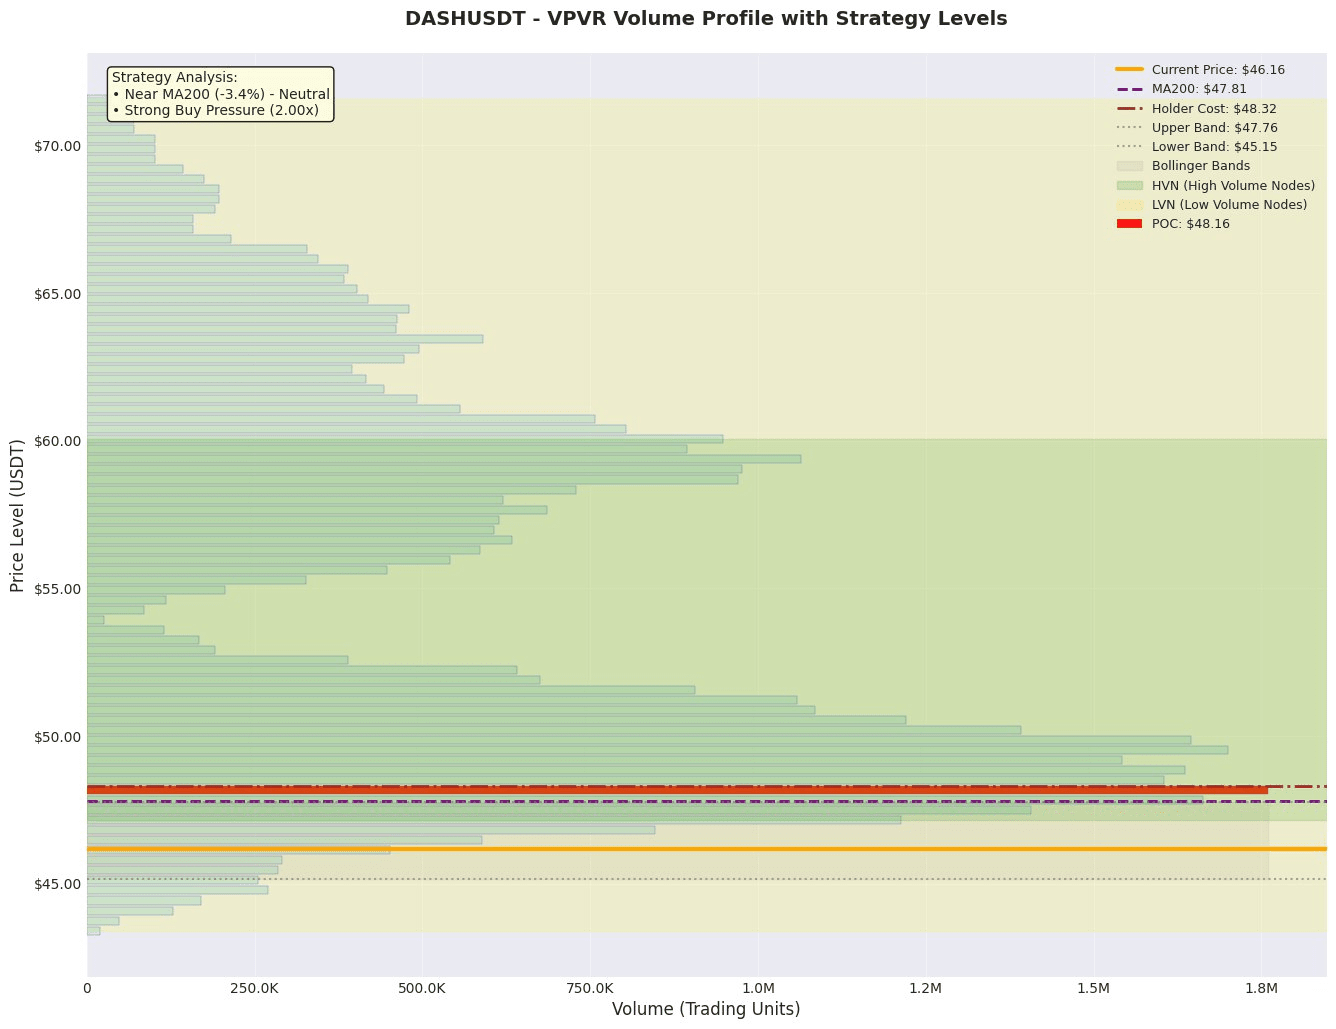
Task: Click the yellow LVN legend swatch
Action: [1129, 204]
